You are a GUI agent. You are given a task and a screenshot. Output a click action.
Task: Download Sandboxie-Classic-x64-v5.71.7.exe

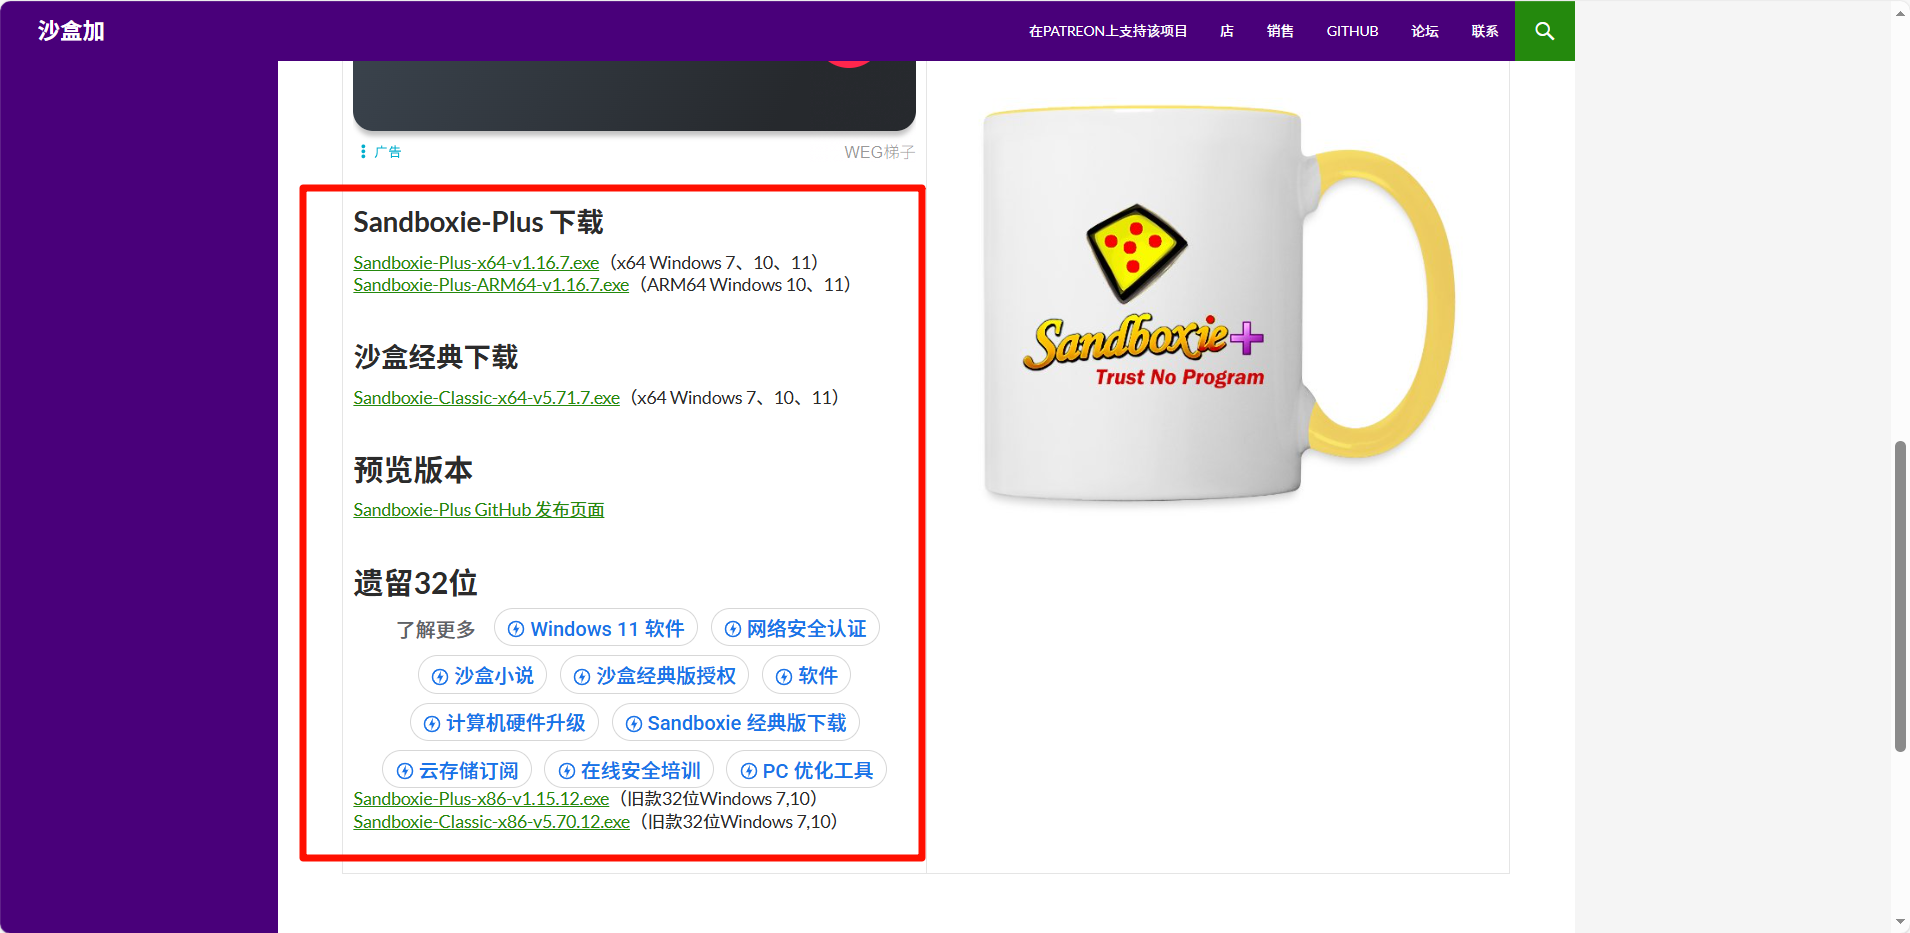pos(486,398)
